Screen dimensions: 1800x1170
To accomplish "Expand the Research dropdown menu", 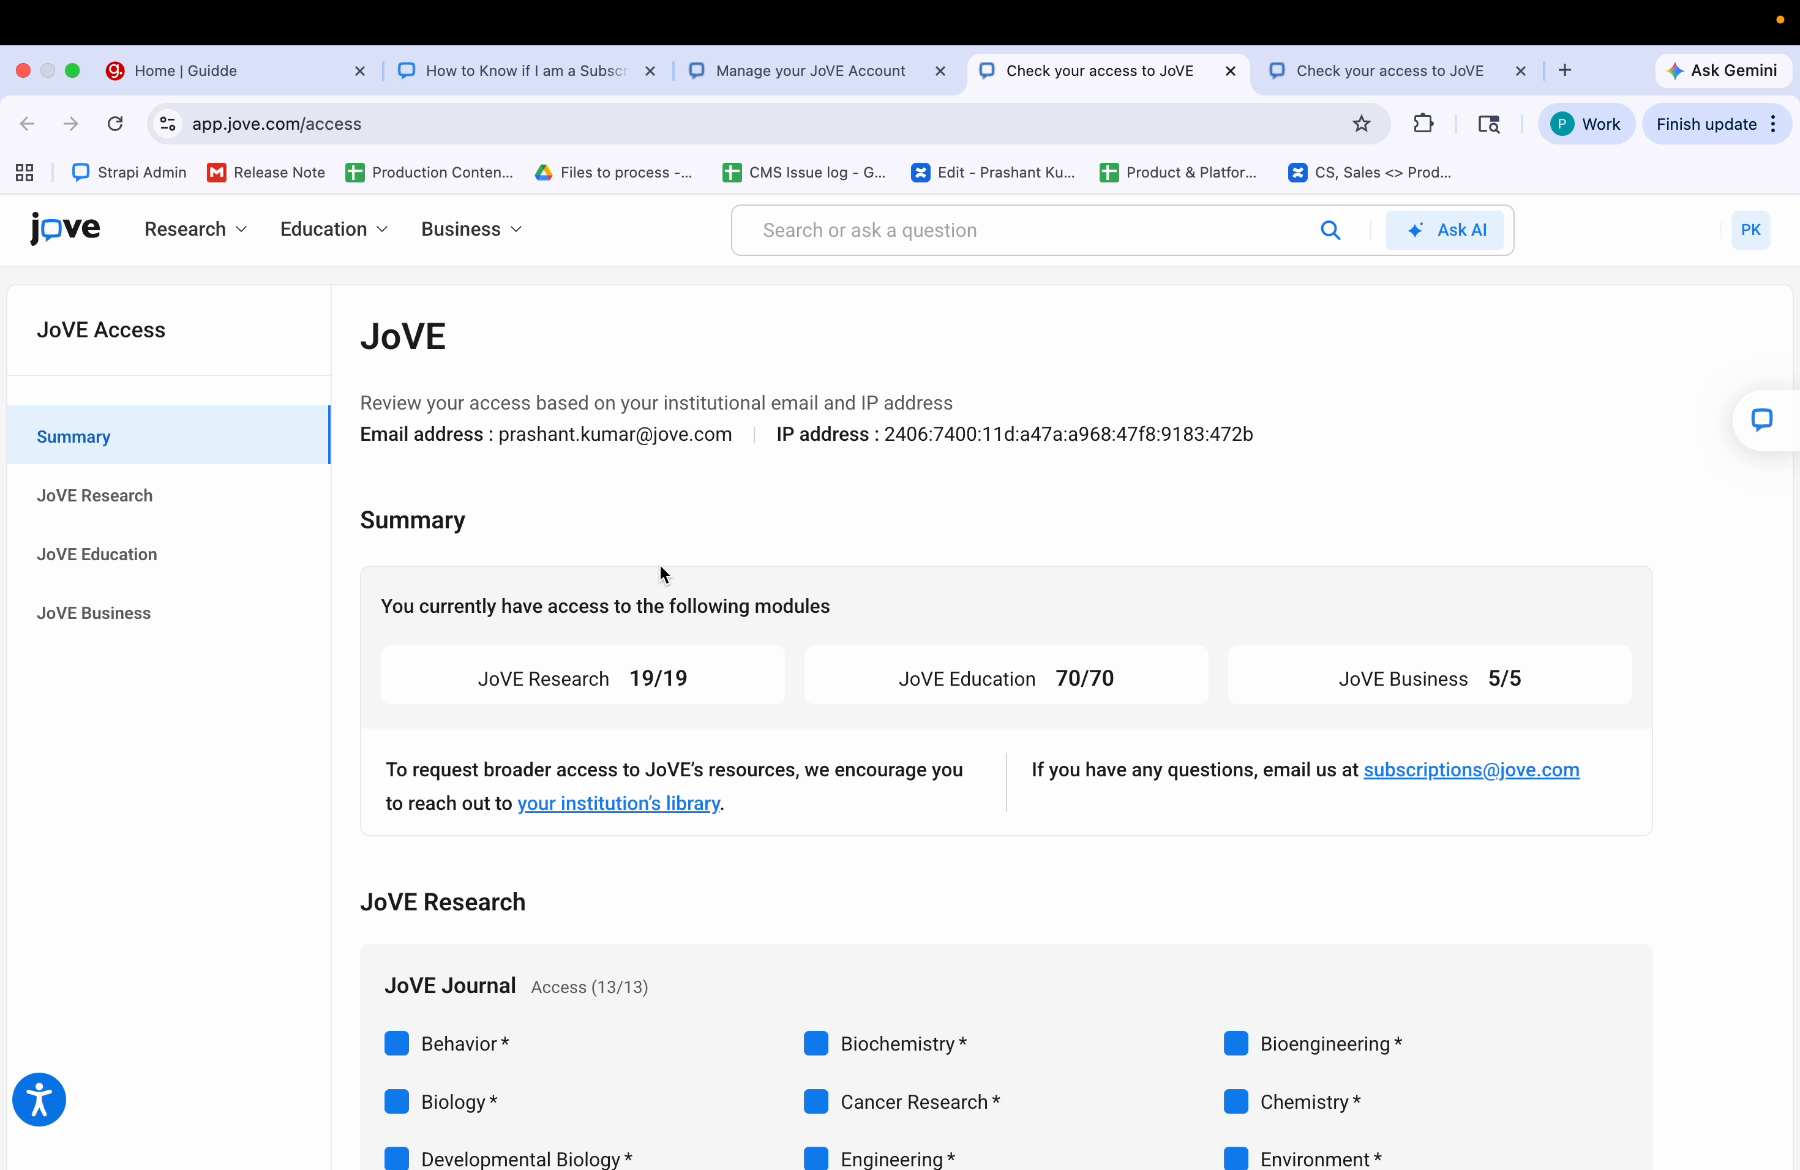I will click(195, 229).
